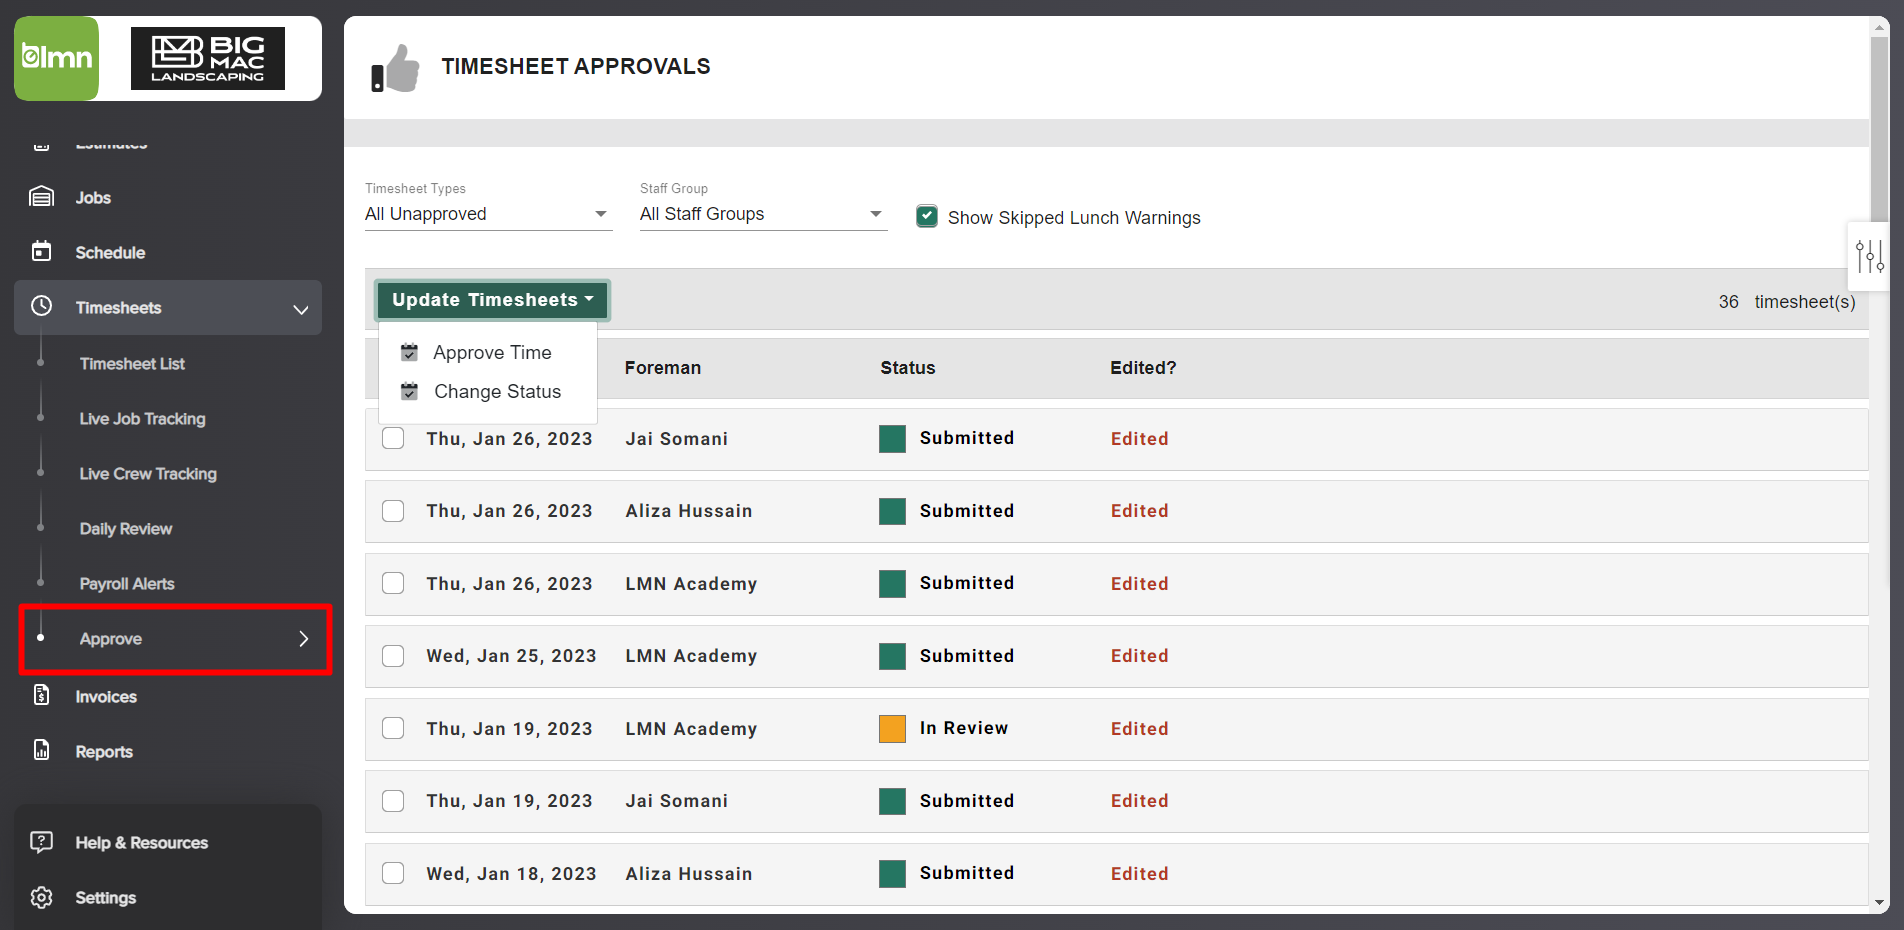Open the Timesheet Types dropdown
The image size is (1904, 930).
(488, 214)
